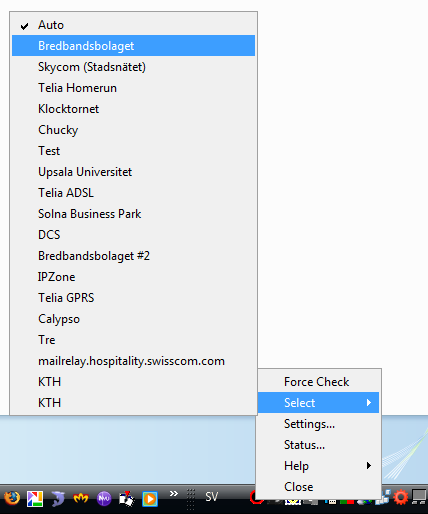Open Firefox from the quick launch bar
428x514 pixels.
coord(12,498)
